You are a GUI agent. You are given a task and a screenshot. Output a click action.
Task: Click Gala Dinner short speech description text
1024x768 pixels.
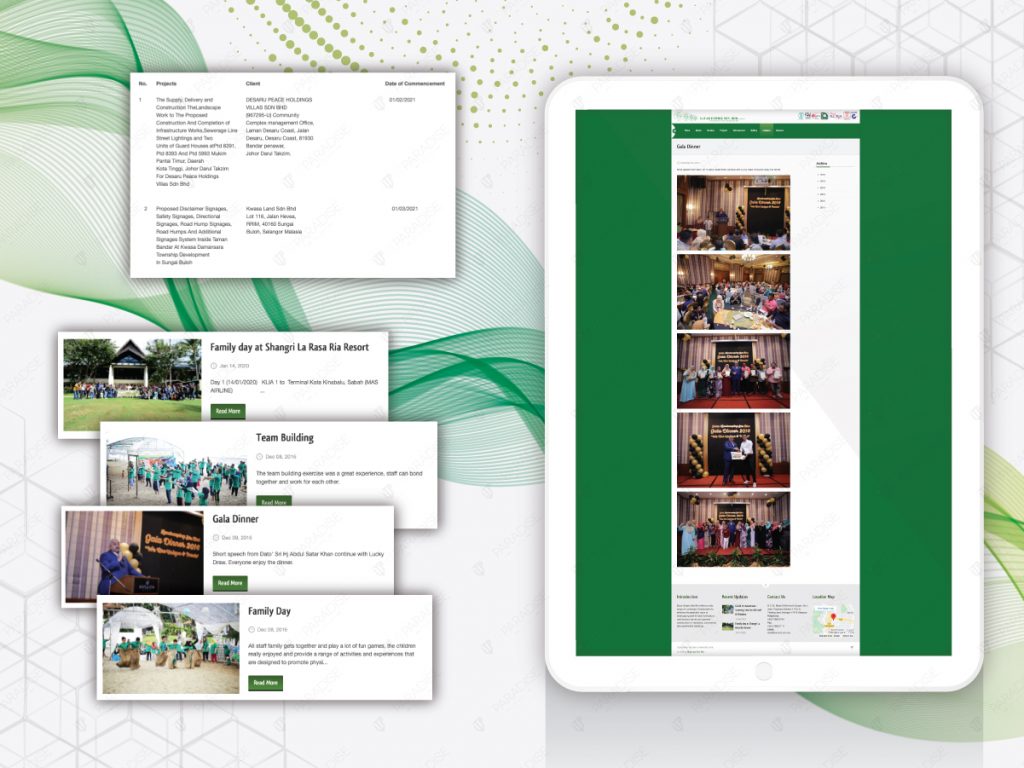tap(298, 558)
